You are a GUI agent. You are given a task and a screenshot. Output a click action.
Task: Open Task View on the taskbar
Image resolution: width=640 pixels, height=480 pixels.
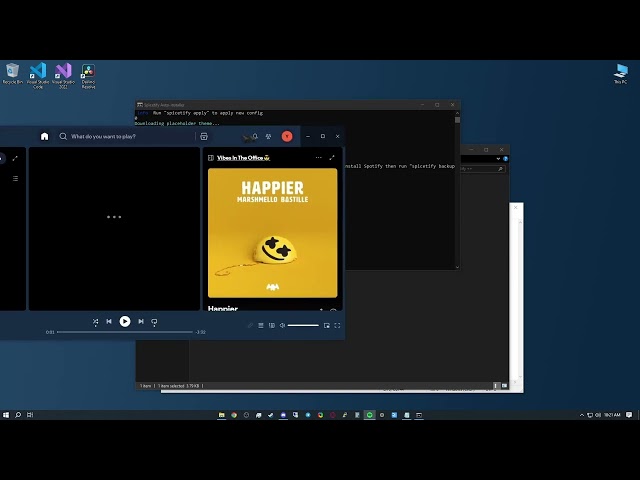(x=30, y=415)
